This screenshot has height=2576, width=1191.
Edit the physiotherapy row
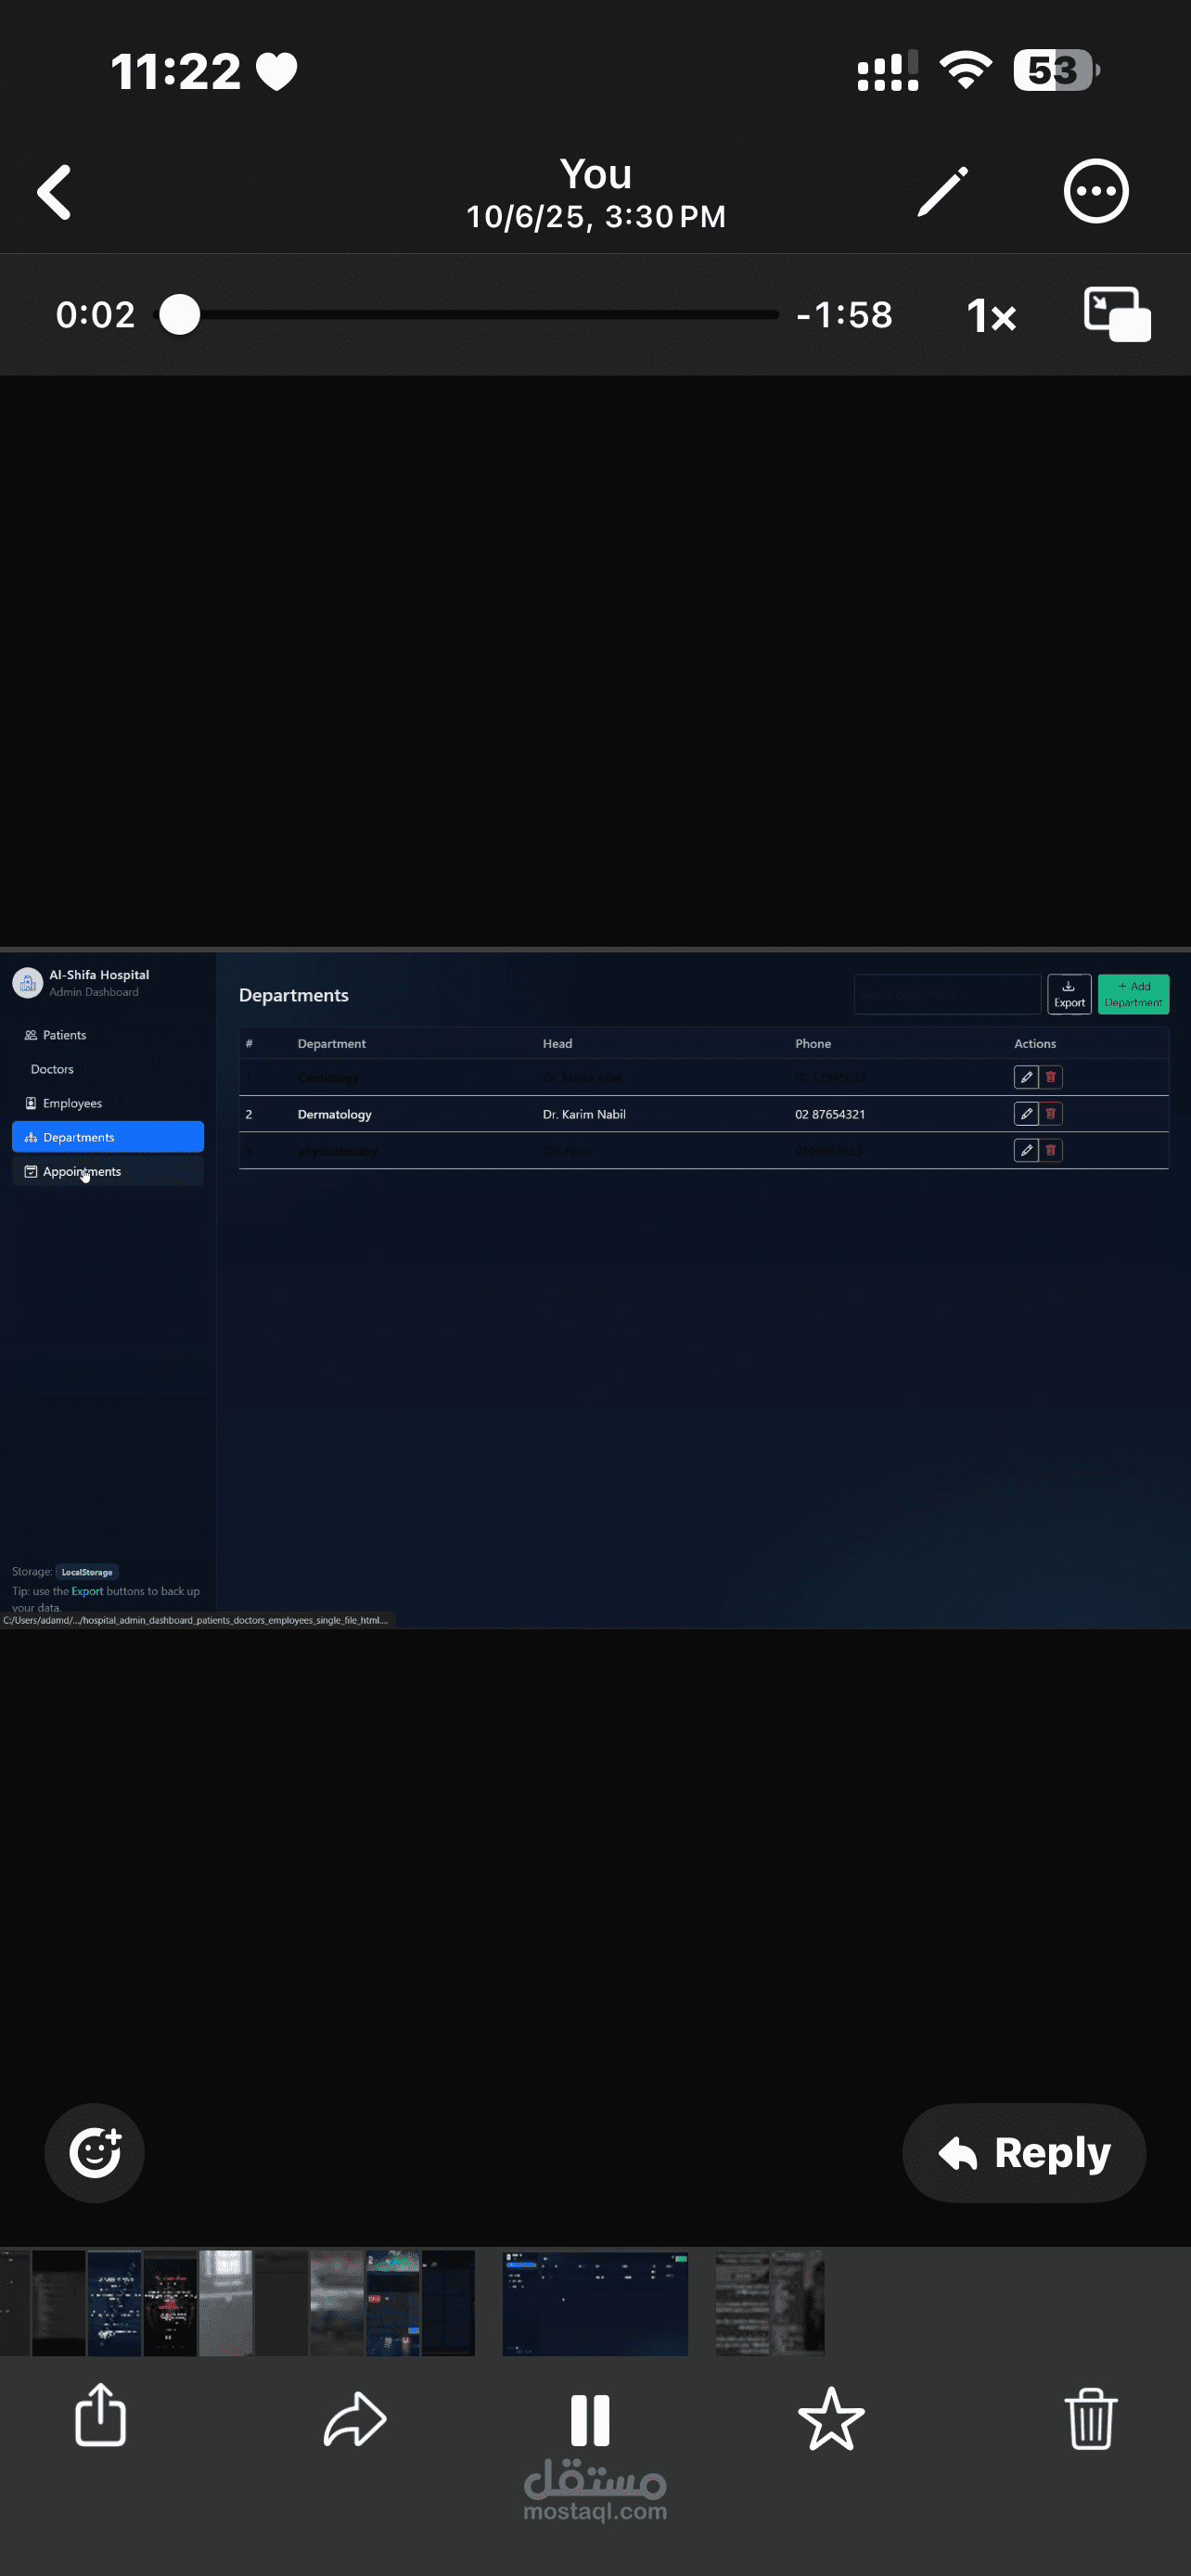[1026, 1150]
